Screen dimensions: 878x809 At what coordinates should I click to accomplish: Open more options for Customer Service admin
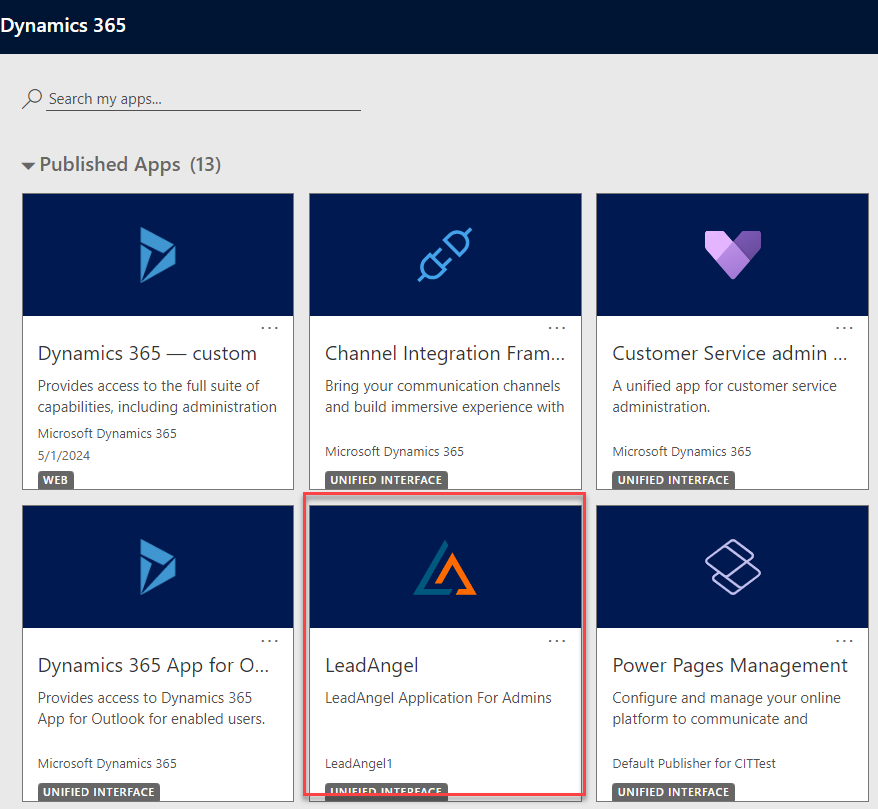point(844,328)
